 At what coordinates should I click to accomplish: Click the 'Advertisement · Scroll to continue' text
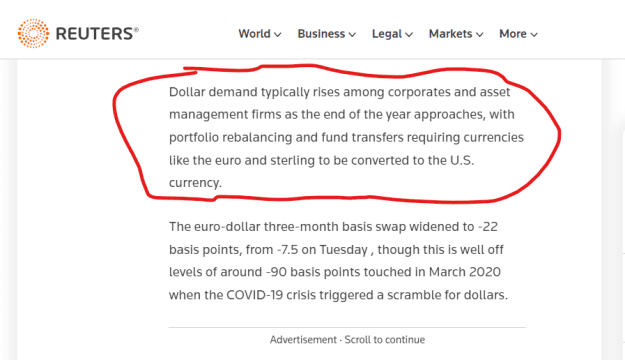point(347,340)
